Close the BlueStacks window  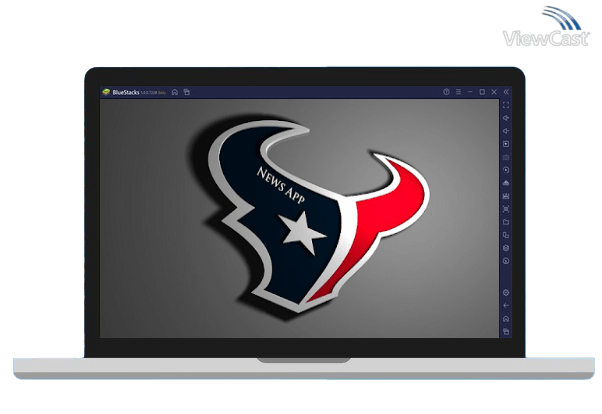pyautogui.click(x=494, y=92)
